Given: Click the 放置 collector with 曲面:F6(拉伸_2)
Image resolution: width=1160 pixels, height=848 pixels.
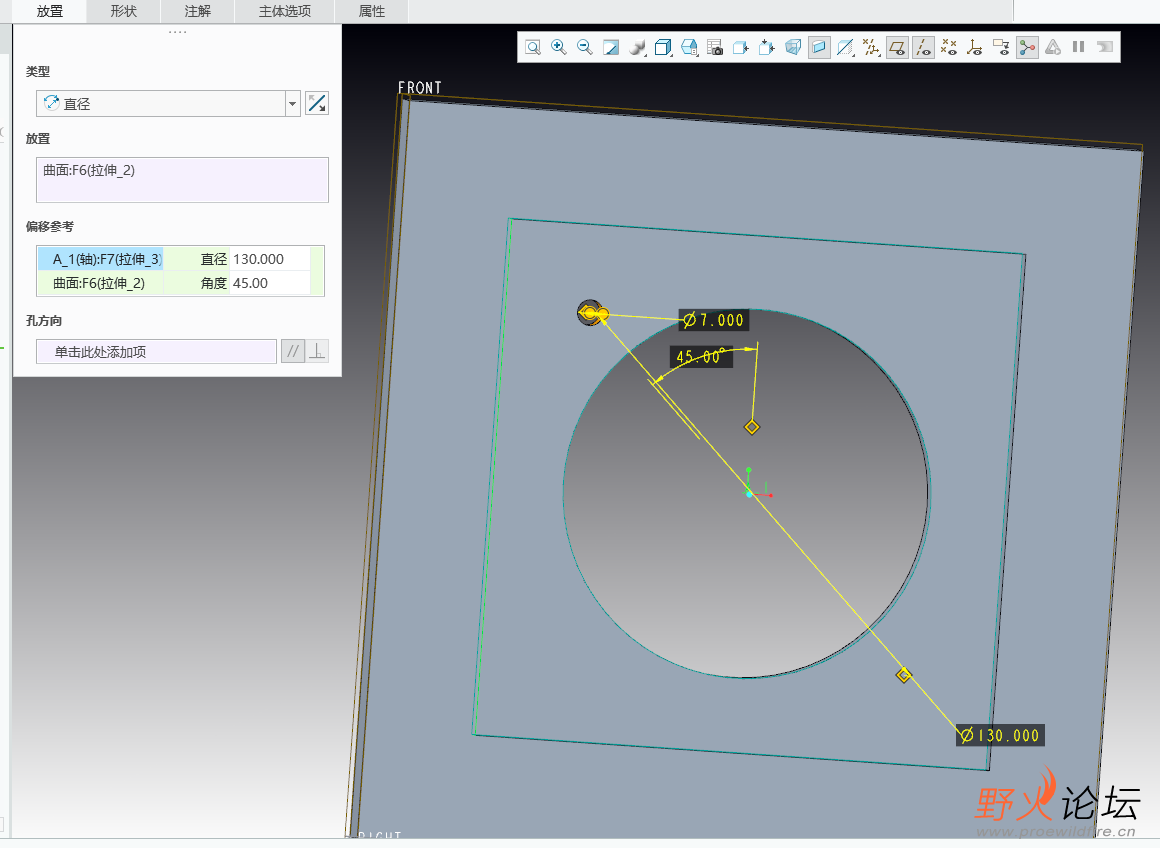Looking at the screenshot, I should tap(182, 180).
